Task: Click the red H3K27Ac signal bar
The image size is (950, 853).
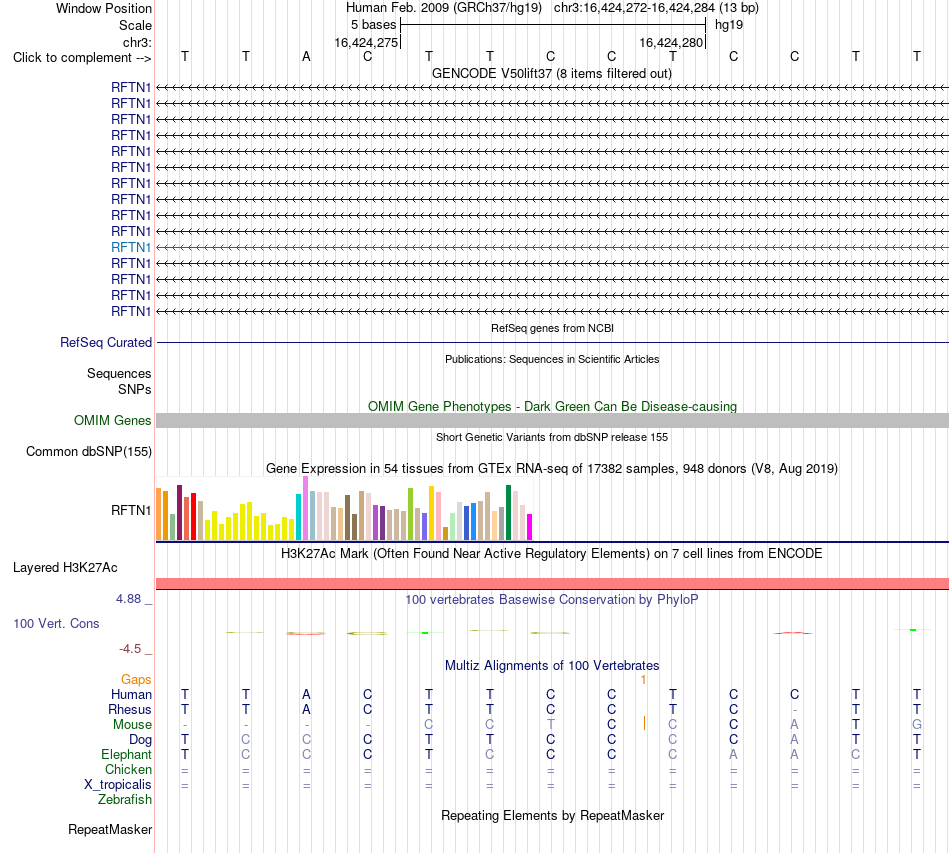Action: pyautogui.click(x=552, y=583)
